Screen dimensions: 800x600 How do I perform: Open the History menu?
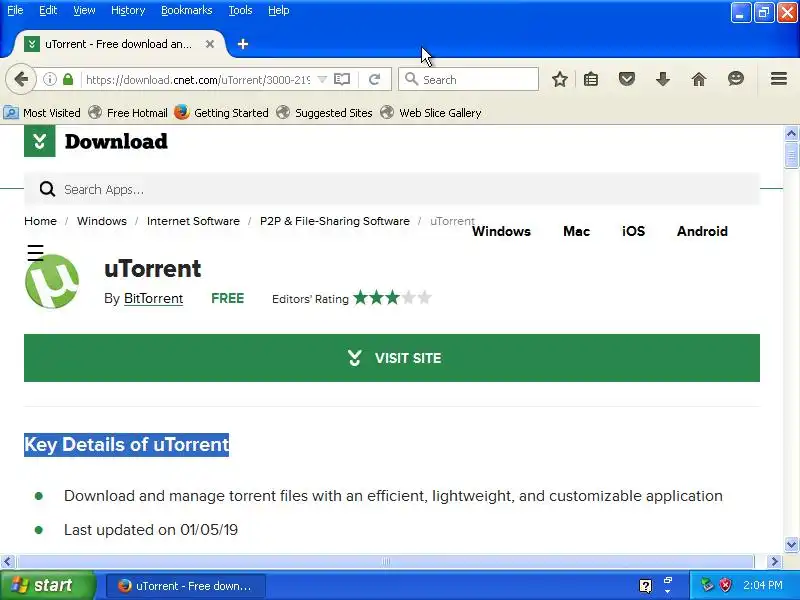click(x=128, y=10)
